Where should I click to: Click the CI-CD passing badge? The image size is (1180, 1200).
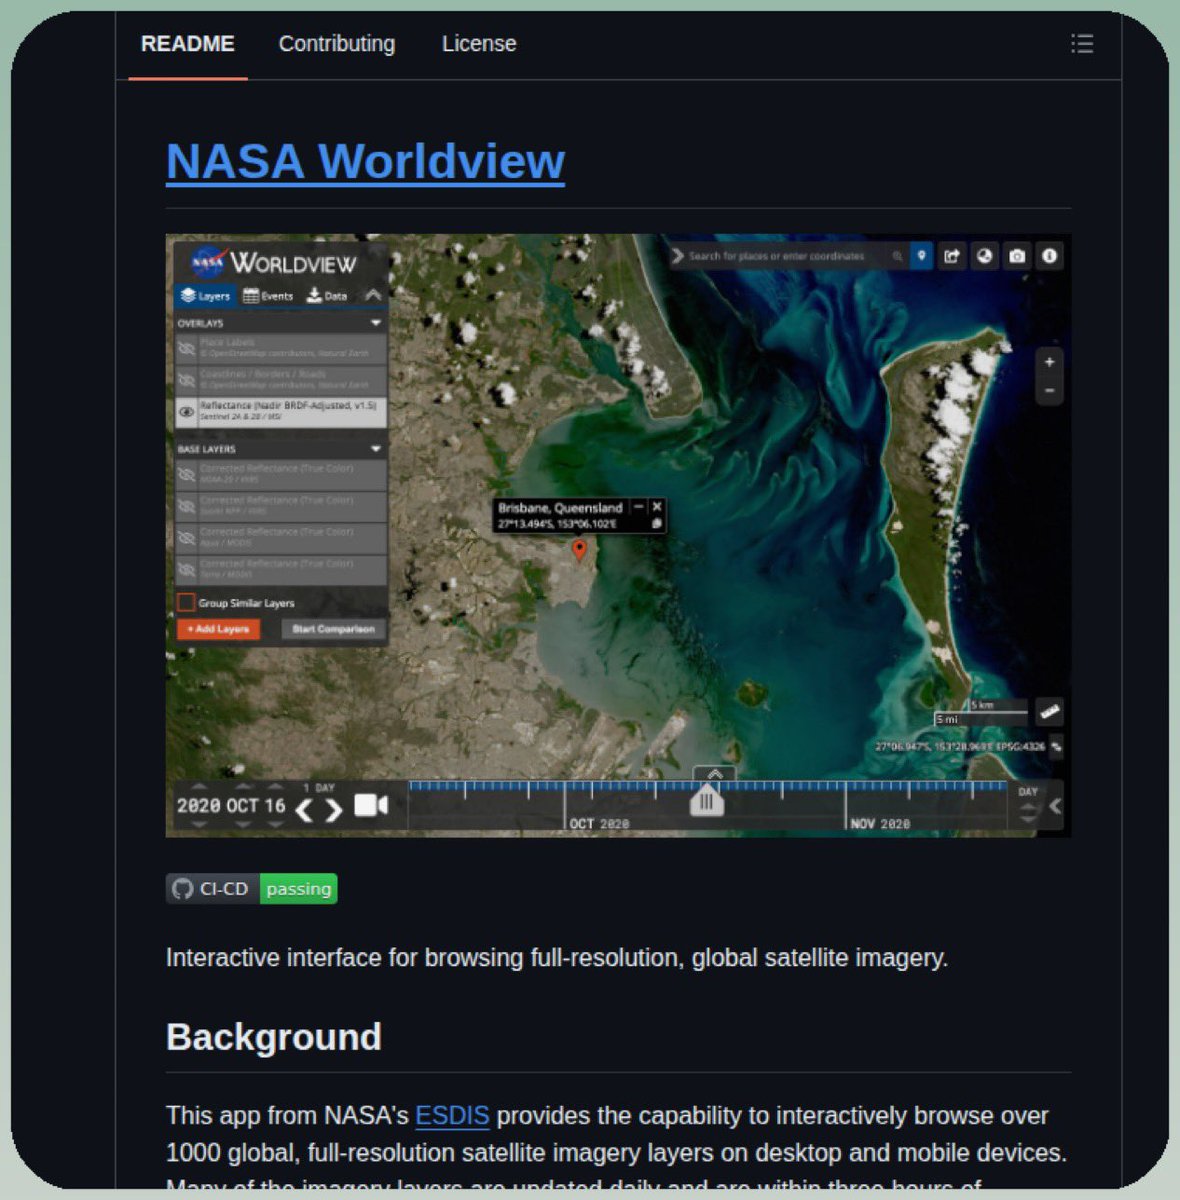click(x=251, y=889)
